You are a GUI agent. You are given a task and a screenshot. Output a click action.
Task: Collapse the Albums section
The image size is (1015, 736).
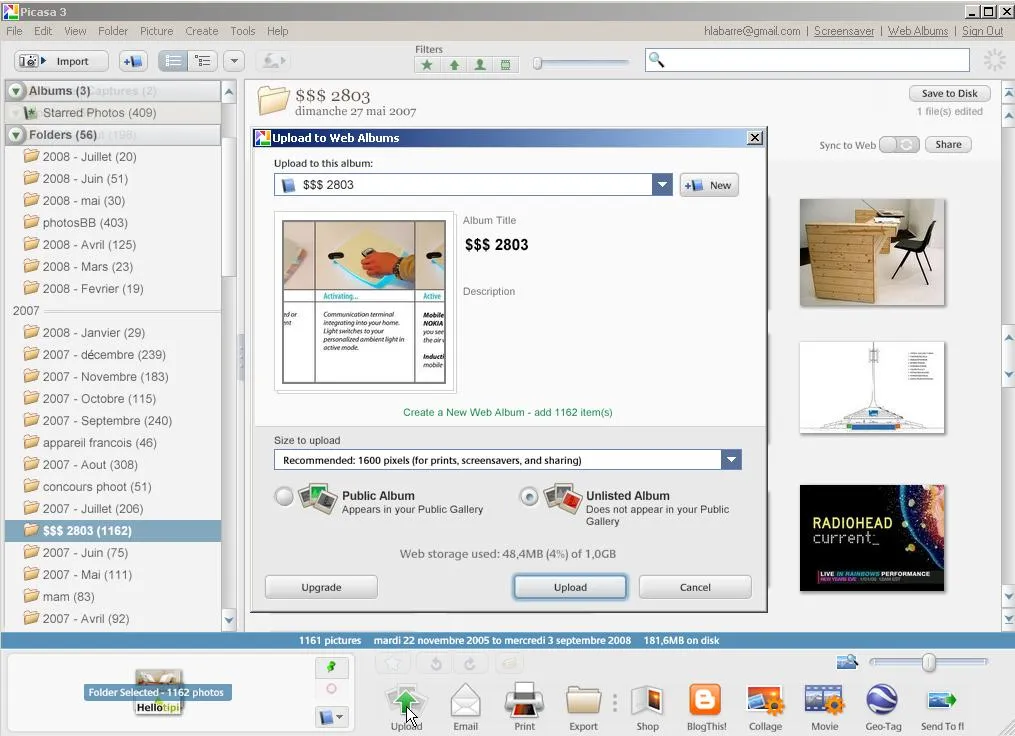pos(16,91)
